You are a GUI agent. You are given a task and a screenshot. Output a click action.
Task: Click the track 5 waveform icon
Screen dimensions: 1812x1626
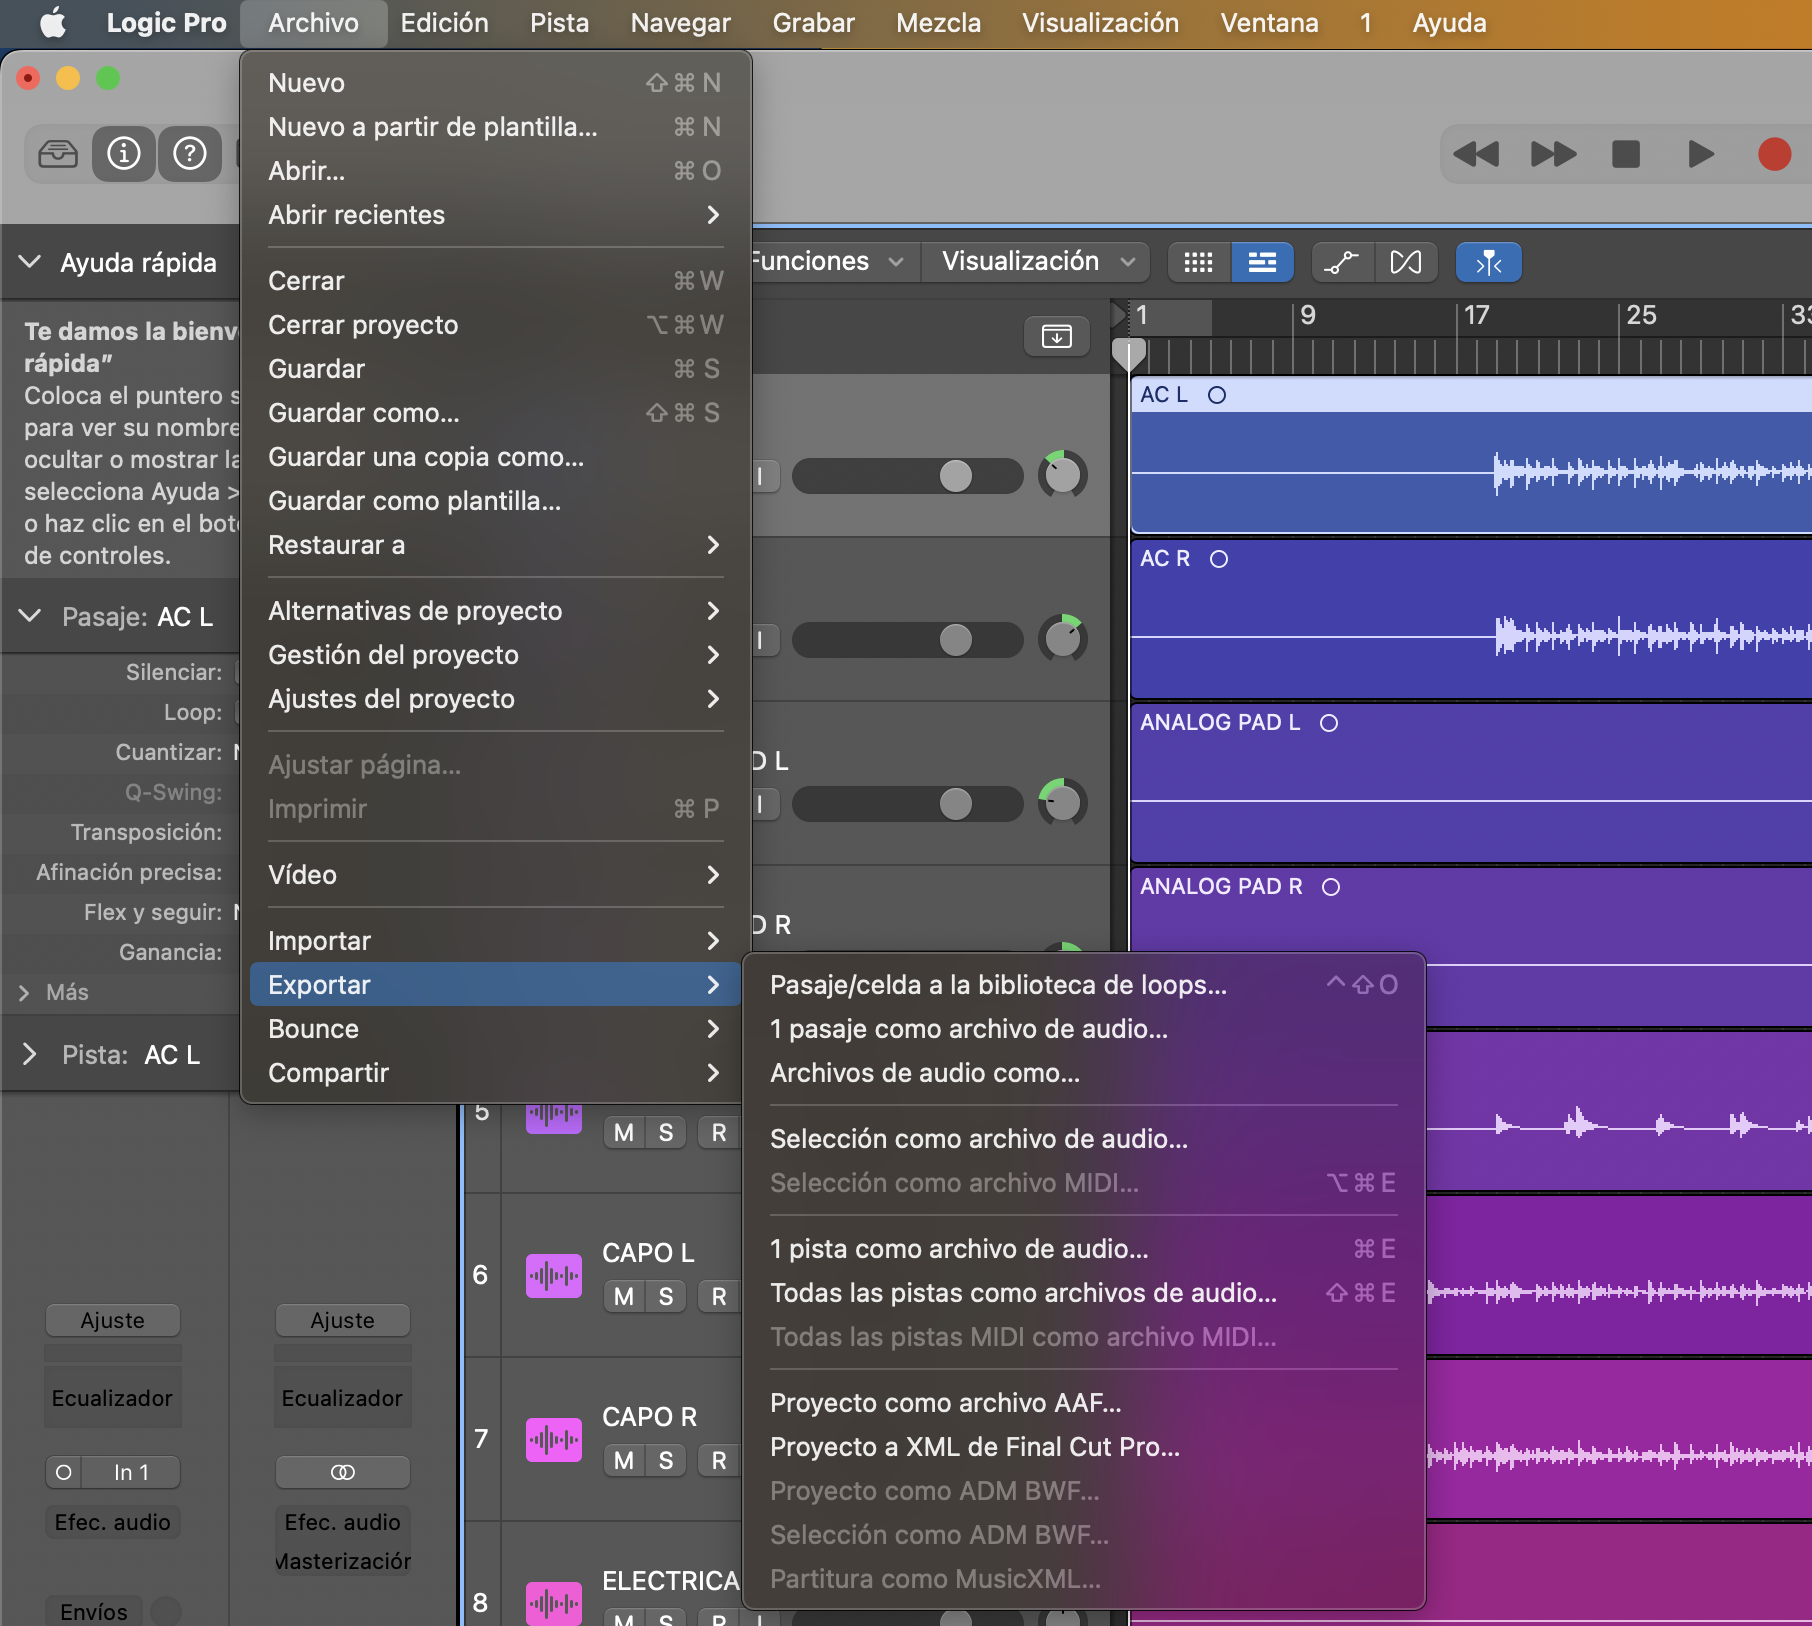click(x=554, y=1118)
